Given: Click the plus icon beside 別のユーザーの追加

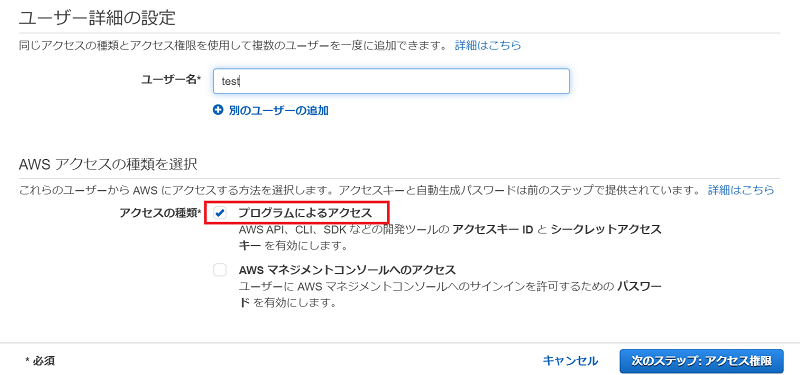Looking at the screenshot, I should (218, 110).
